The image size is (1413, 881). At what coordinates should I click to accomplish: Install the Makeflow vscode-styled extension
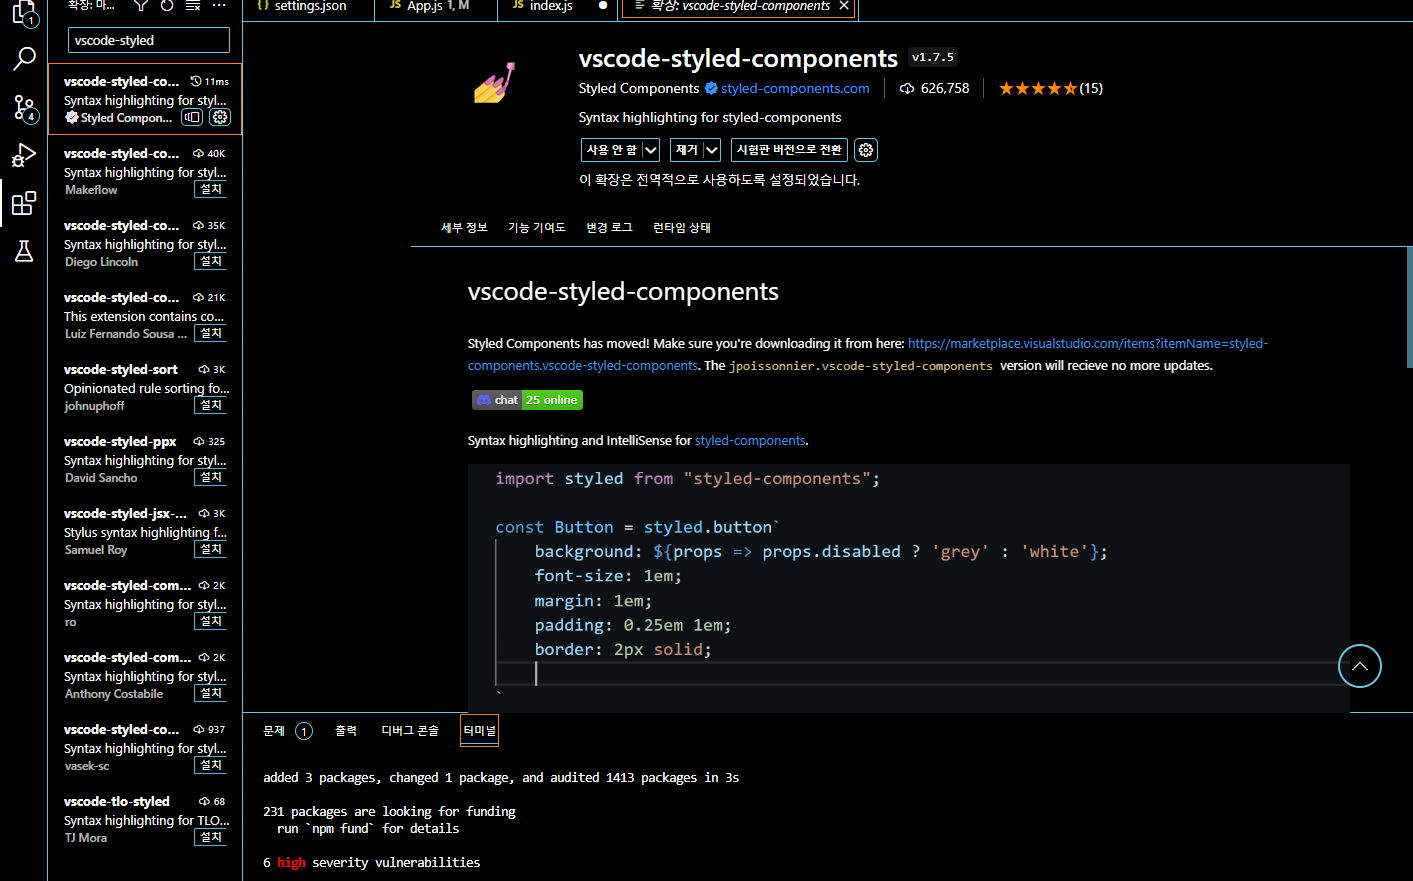tap(211, 189)
